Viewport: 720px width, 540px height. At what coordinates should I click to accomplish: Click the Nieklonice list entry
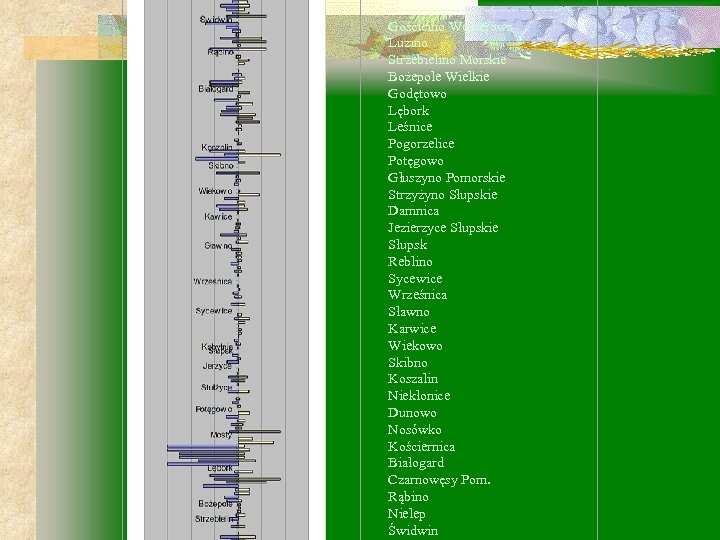click(x=419, y=396)
